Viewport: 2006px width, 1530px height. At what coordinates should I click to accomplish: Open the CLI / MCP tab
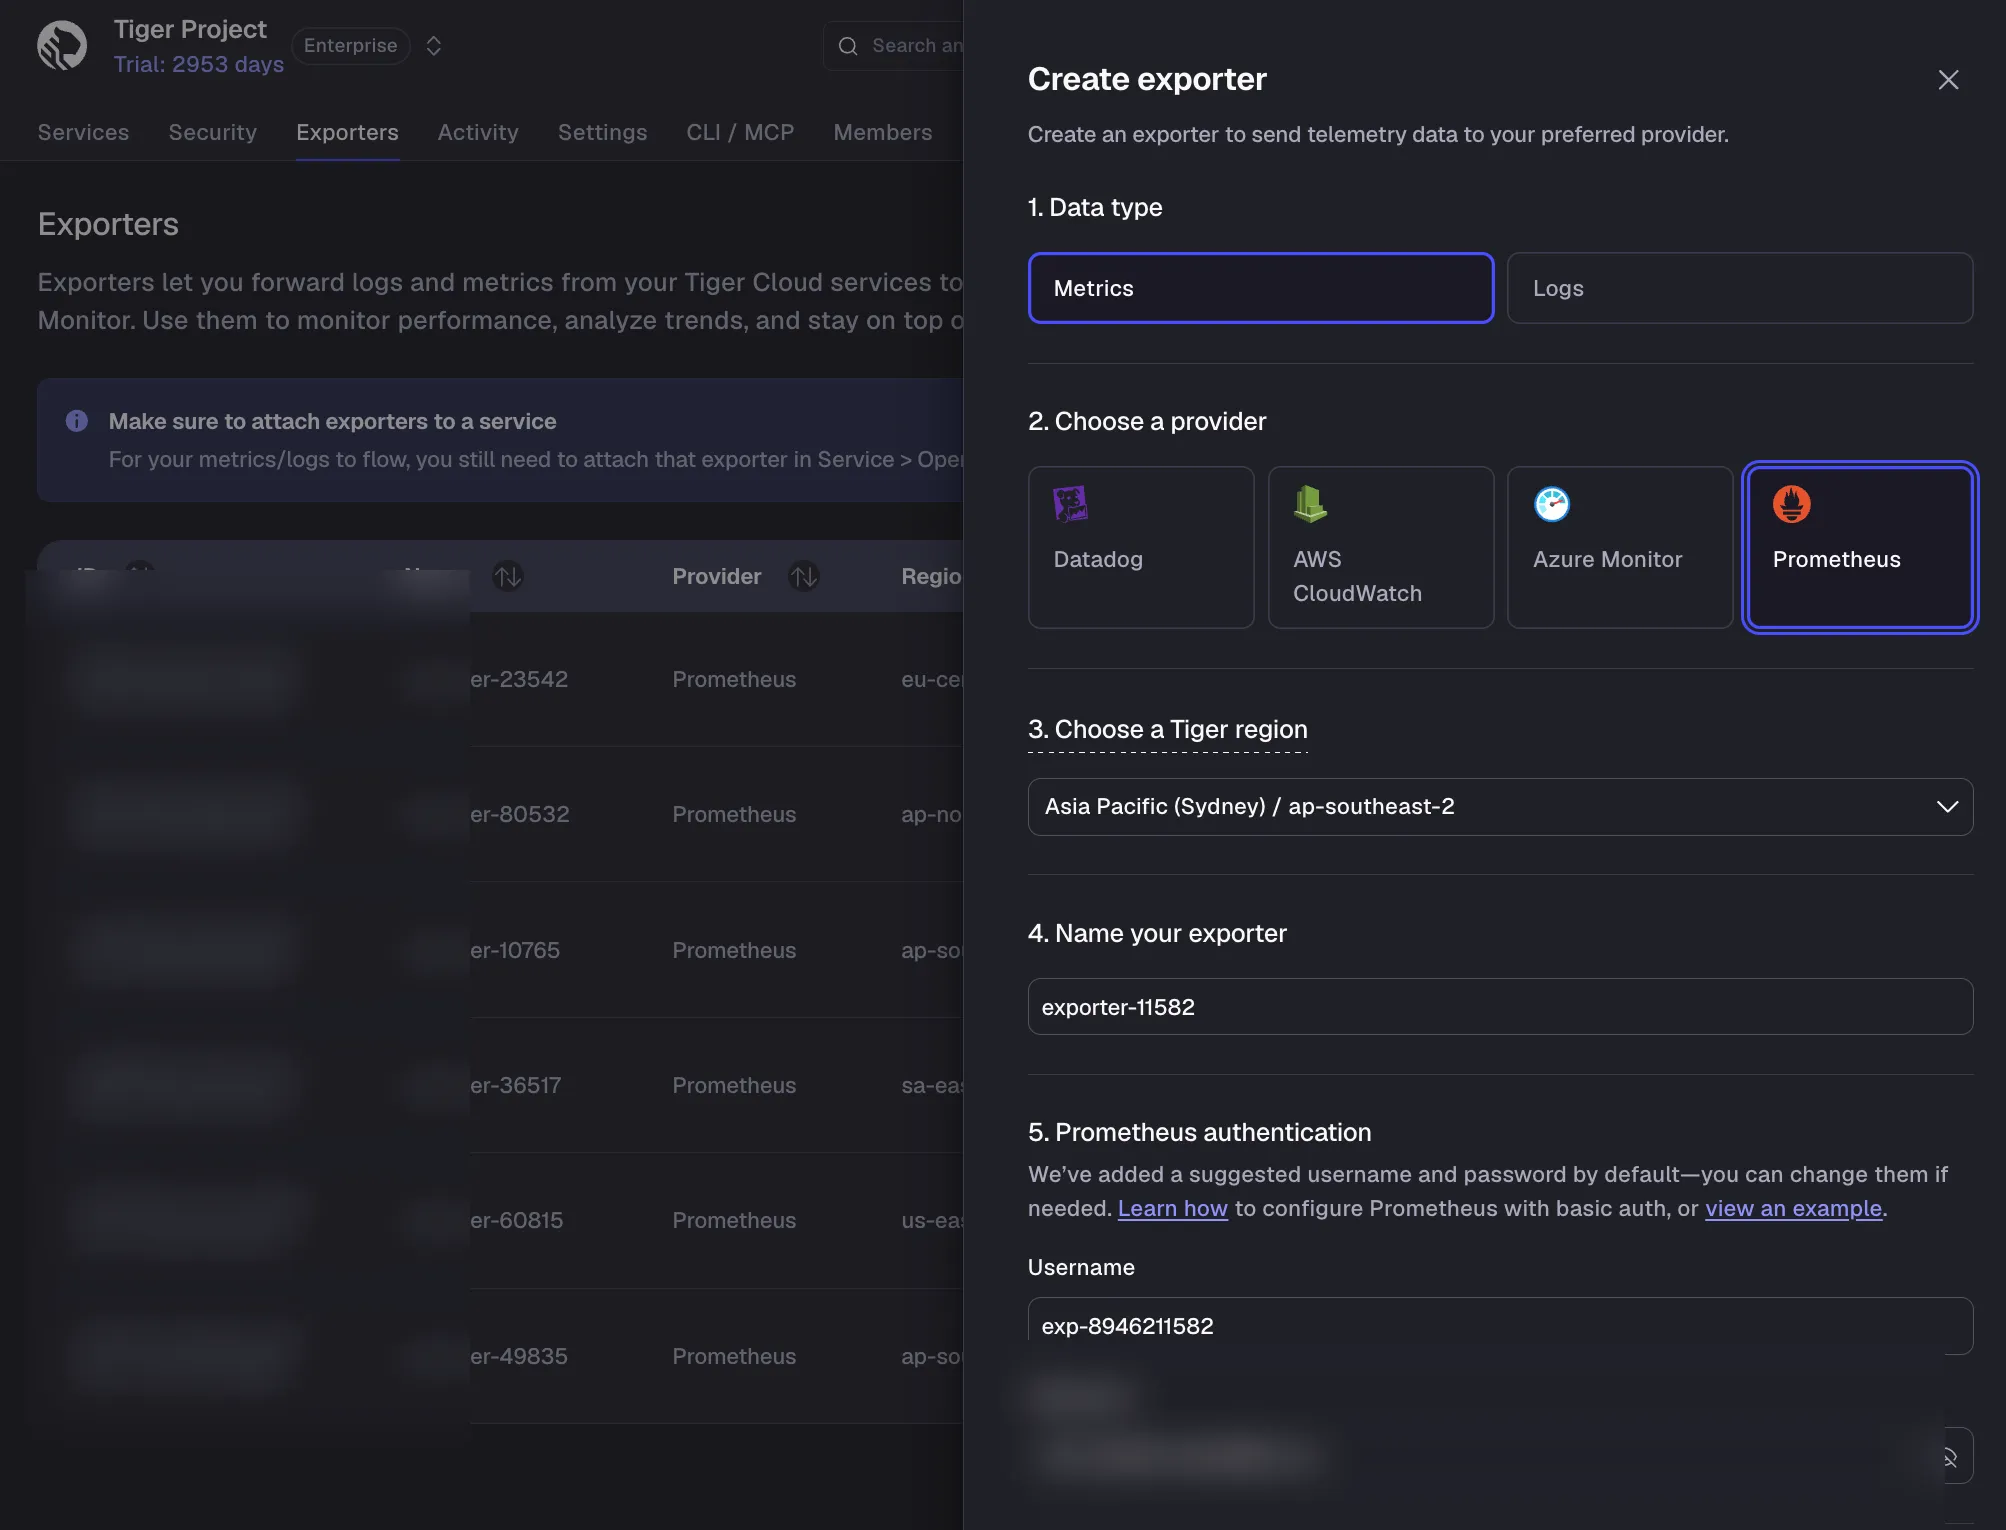click(x=740, y=132)
